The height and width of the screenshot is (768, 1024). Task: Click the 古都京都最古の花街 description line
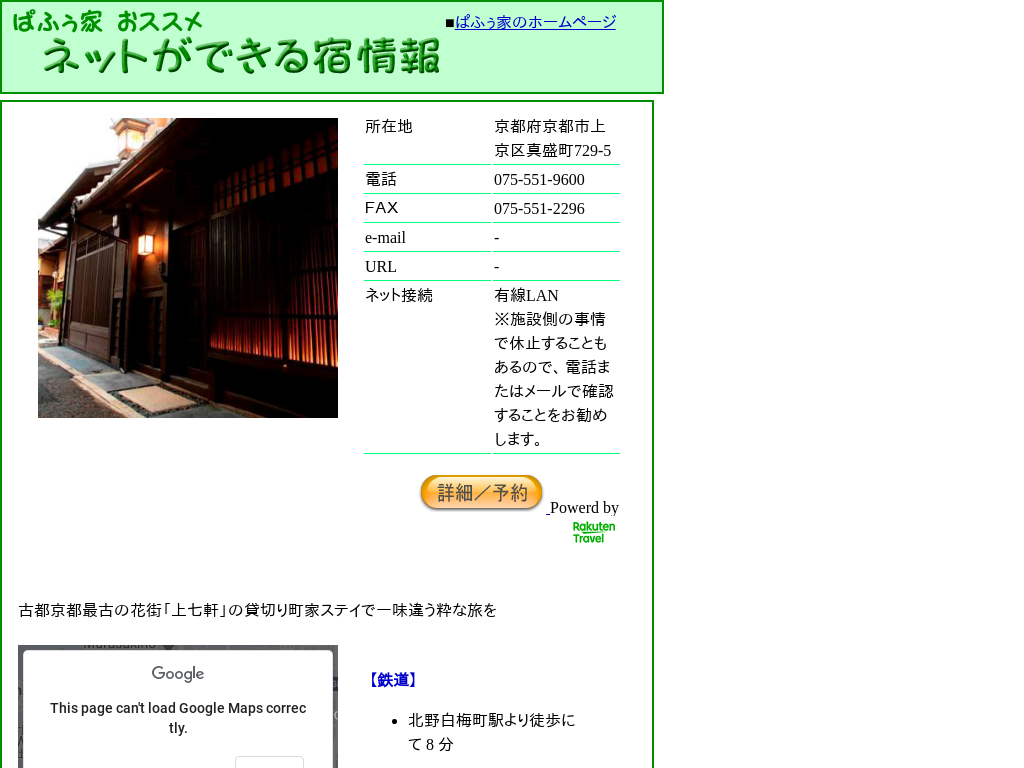(258, 610)
